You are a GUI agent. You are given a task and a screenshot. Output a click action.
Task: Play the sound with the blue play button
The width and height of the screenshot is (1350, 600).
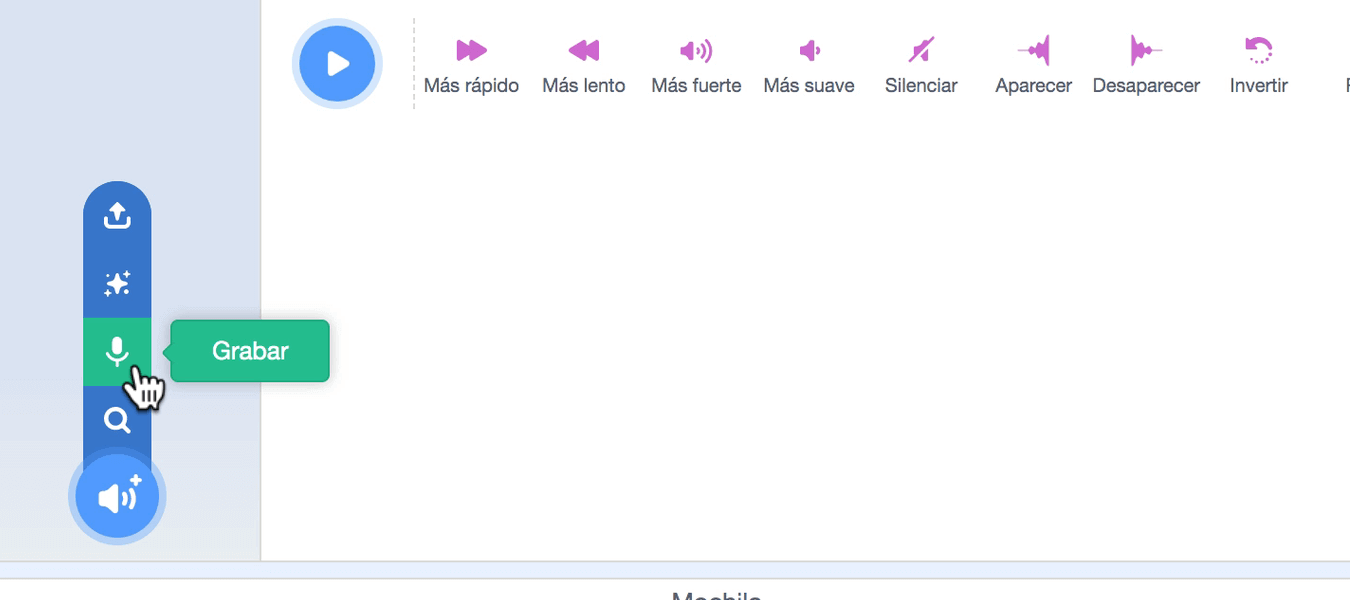338,65
